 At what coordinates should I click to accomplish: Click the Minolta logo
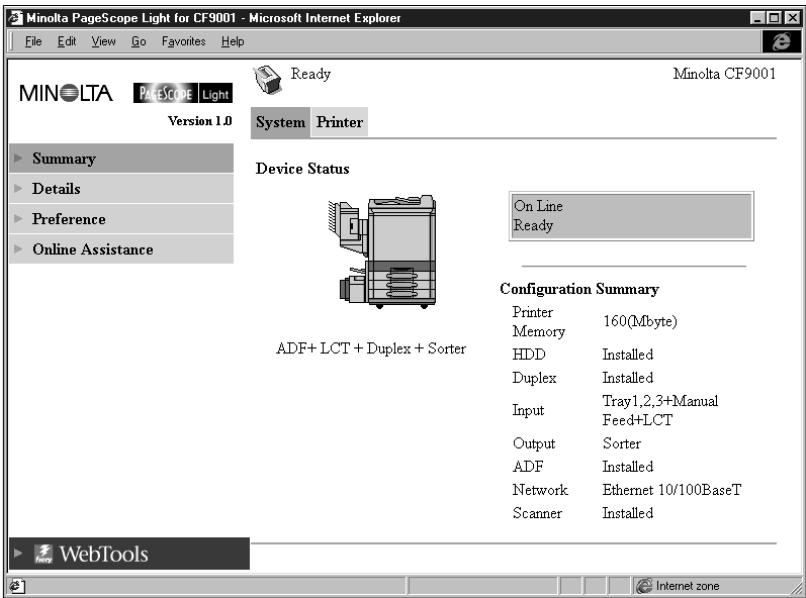click(66, 93)
